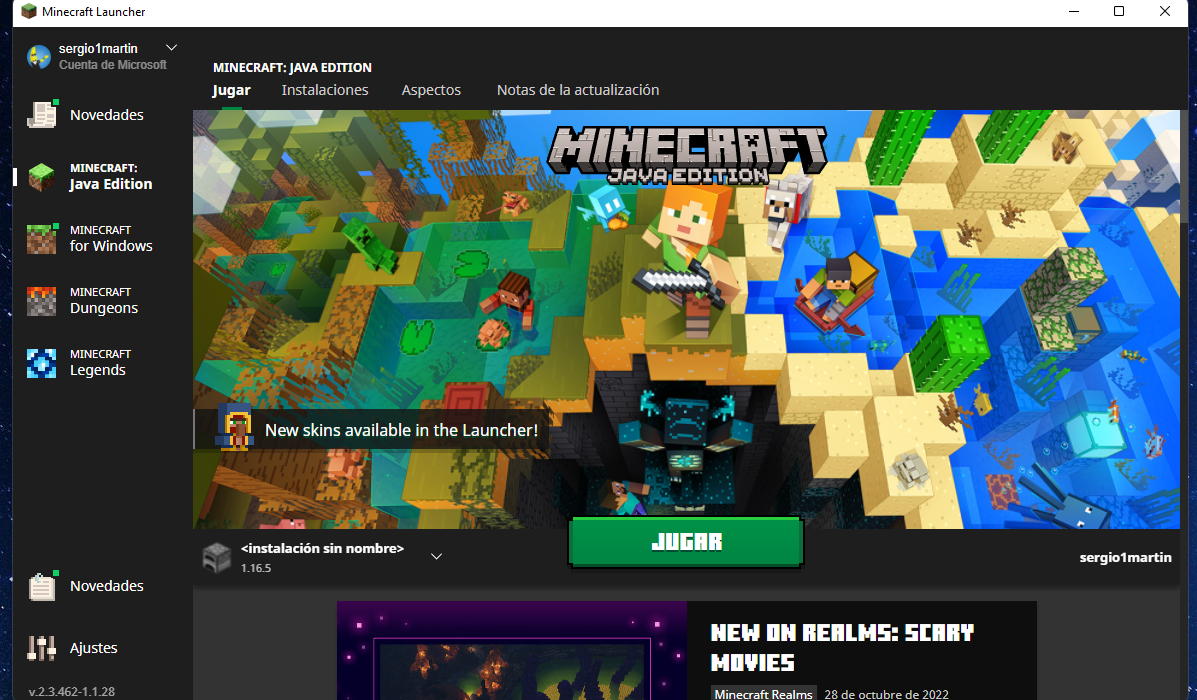Select the Minecraft Java Edition grass block icon

coord(41,177)
